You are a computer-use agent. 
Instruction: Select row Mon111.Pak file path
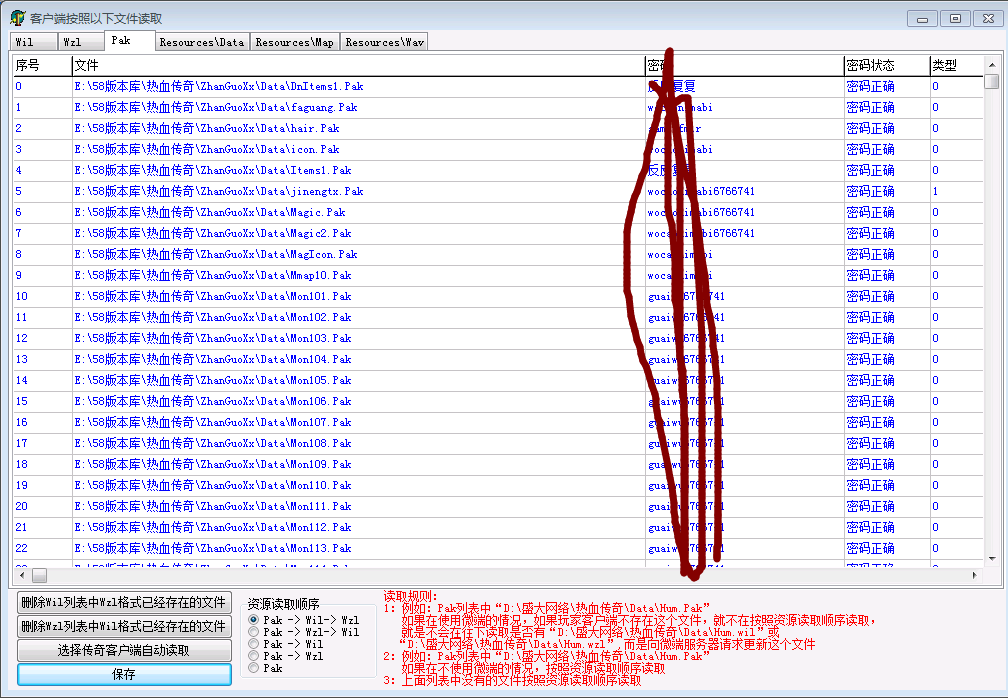pyautogui.click(x=213, y=506)
